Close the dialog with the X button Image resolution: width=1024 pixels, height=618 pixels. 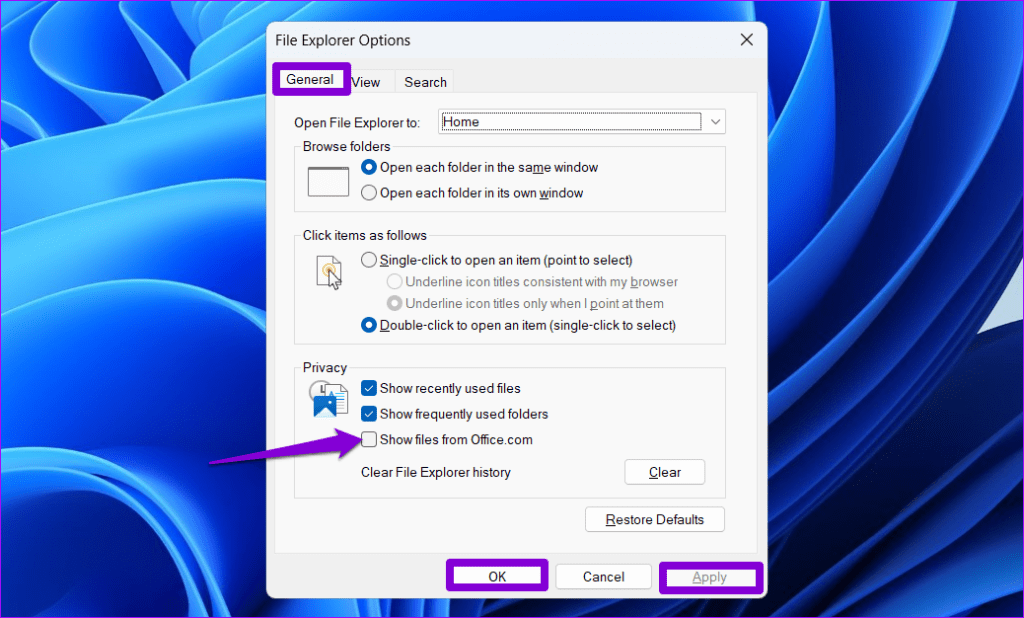click(746, 39)
